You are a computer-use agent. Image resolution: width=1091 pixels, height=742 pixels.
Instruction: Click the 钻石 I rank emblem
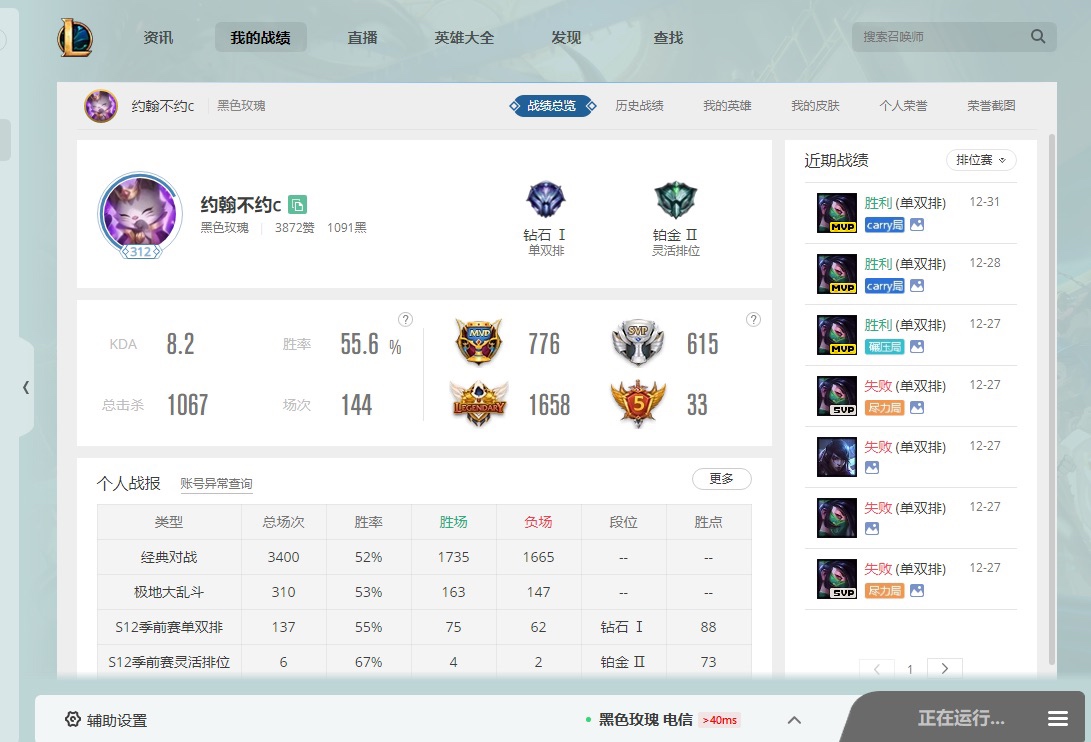tap(545, 201)
